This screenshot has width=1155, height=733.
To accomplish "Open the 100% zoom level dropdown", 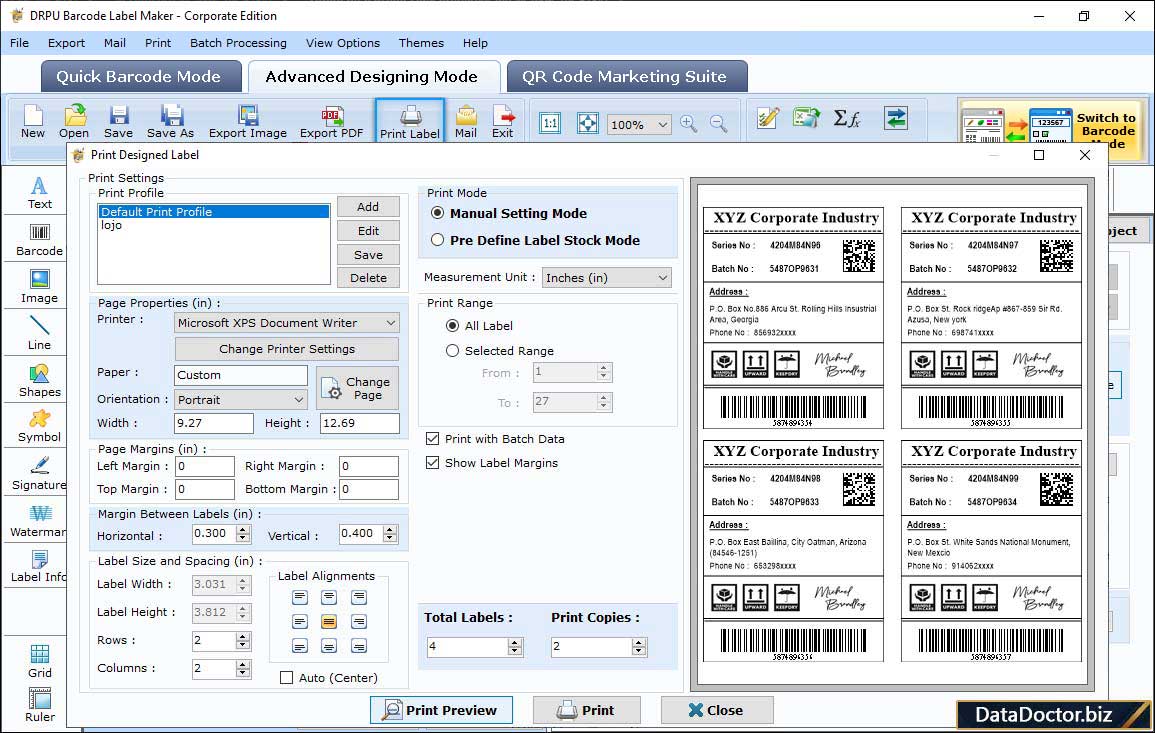I will tap(639, 124).
